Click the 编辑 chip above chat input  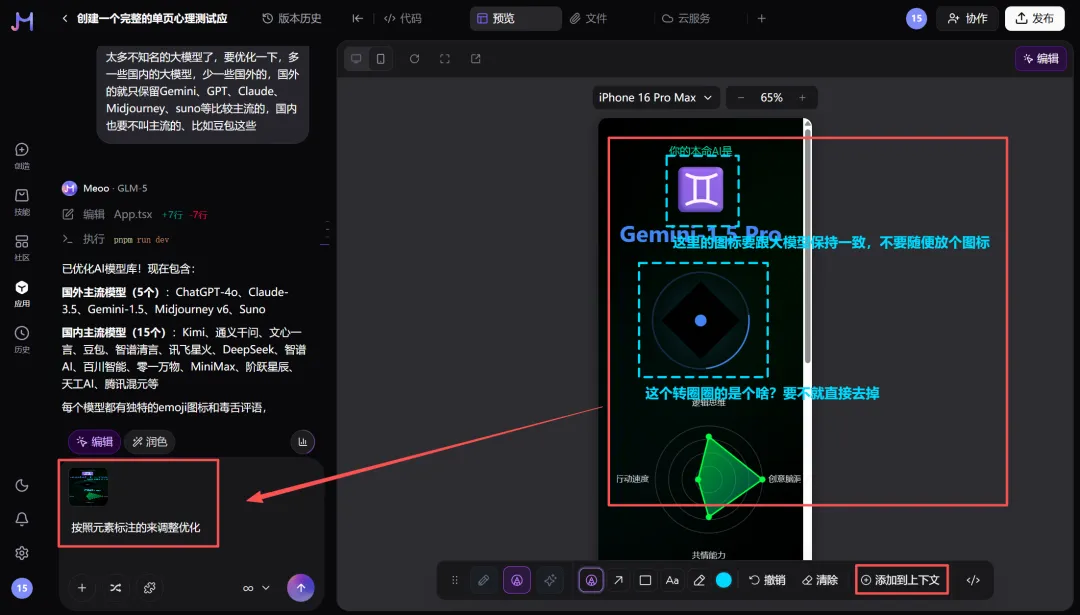tap(94, 441)
